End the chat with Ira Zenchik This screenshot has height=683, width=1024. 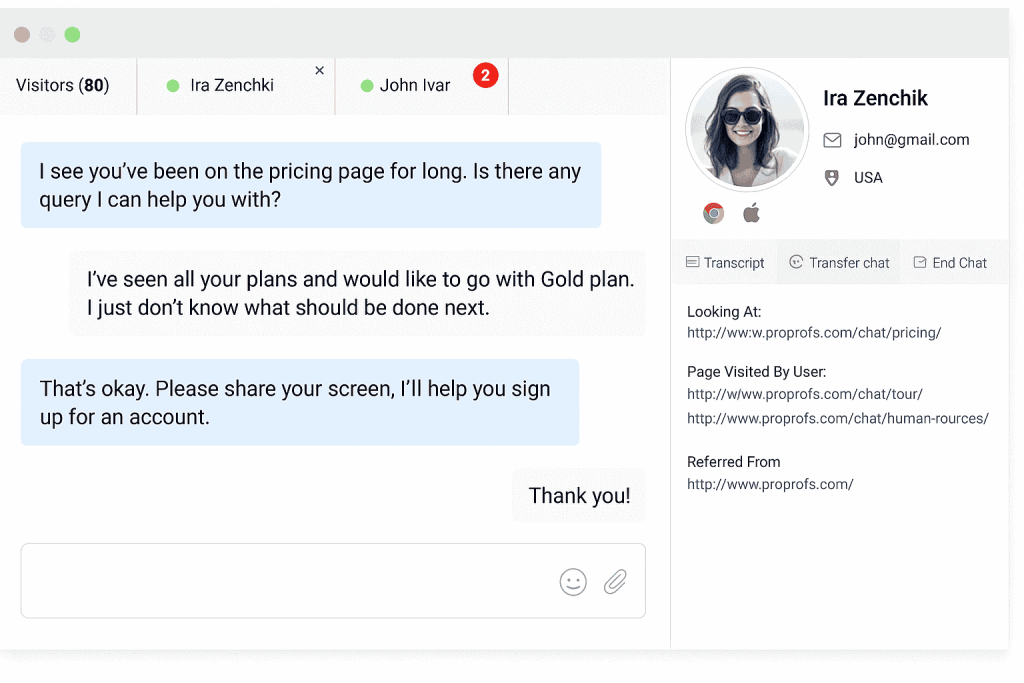click(950, 262)
